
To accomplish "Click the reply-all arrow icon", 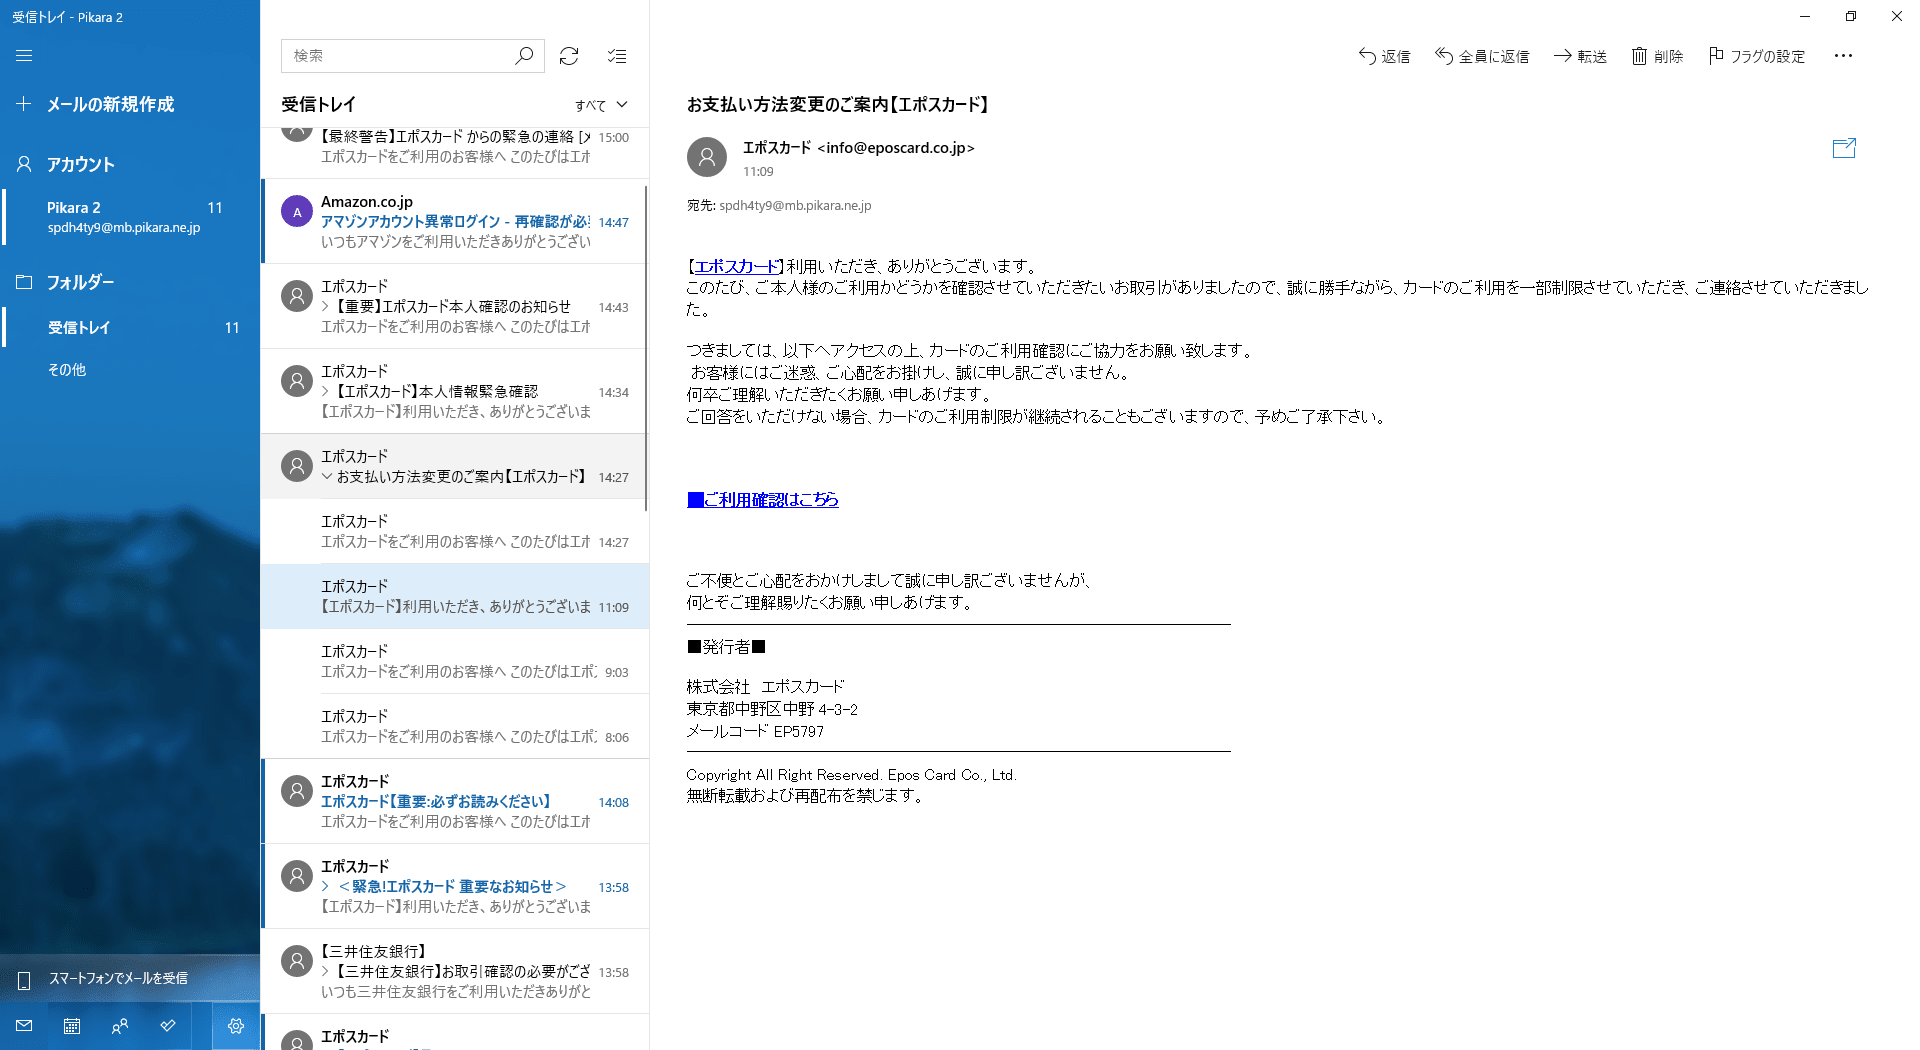I will pos(1444,56).
